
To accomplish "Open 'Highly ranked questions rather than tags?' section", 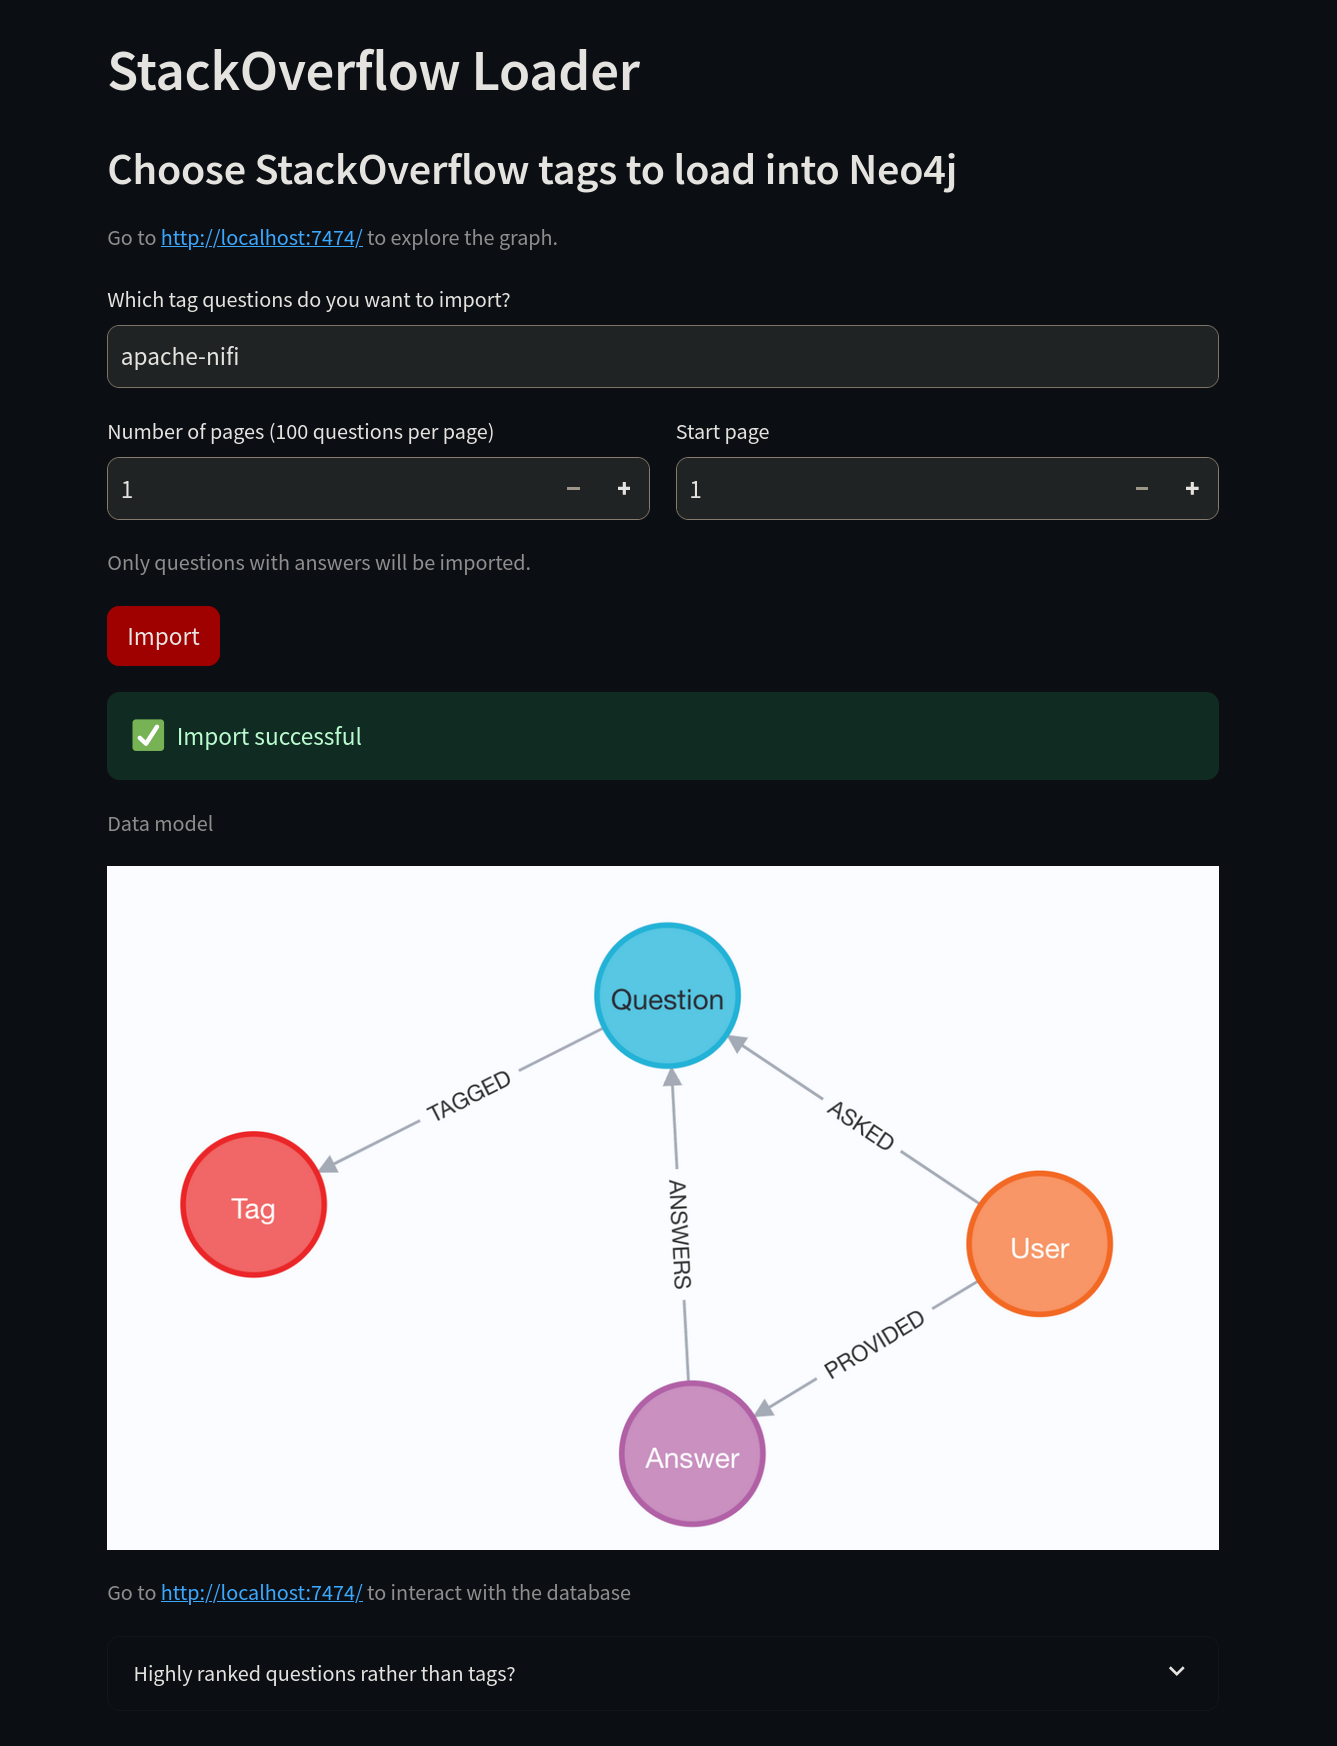I will [x=324, y=1674].
